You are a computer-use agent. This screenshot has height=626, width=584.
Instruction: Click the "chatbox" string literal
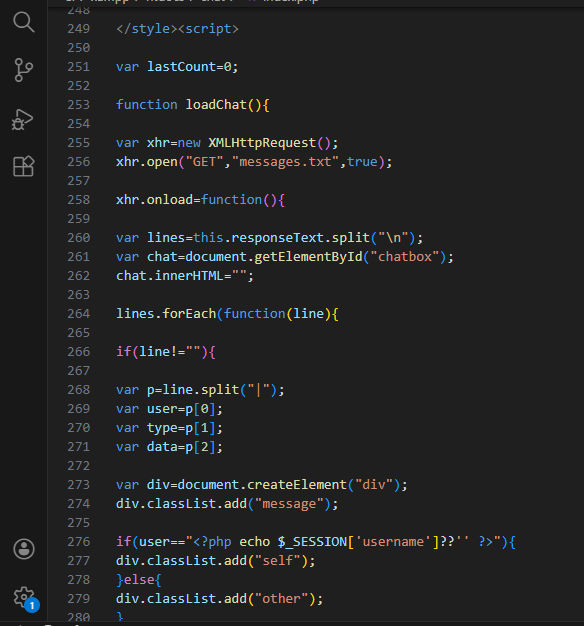pyautogui.click(x=405, y=257)
